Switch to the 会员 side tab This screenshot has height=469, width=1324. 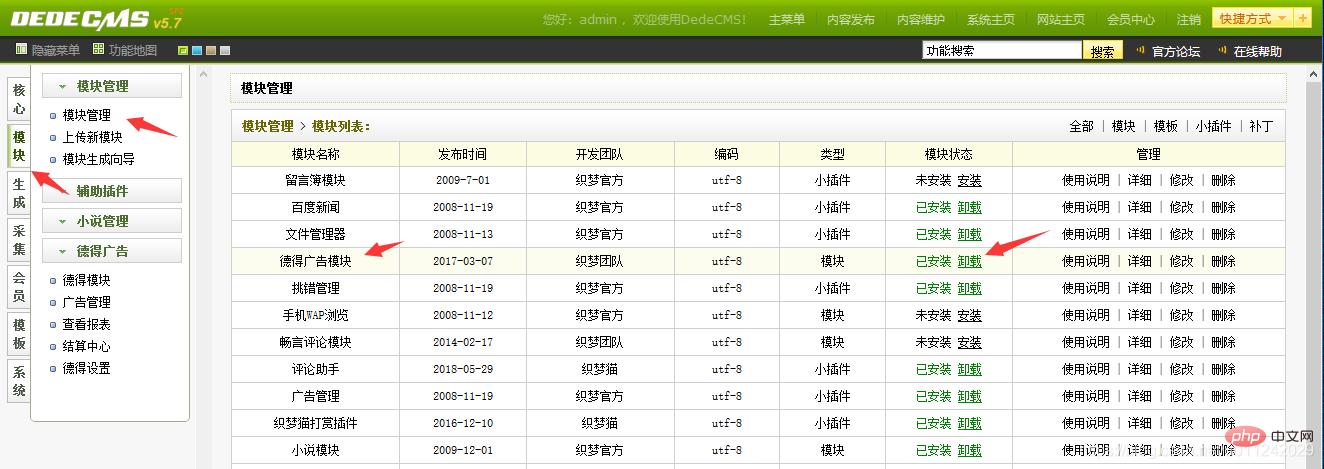click(19, 287)
